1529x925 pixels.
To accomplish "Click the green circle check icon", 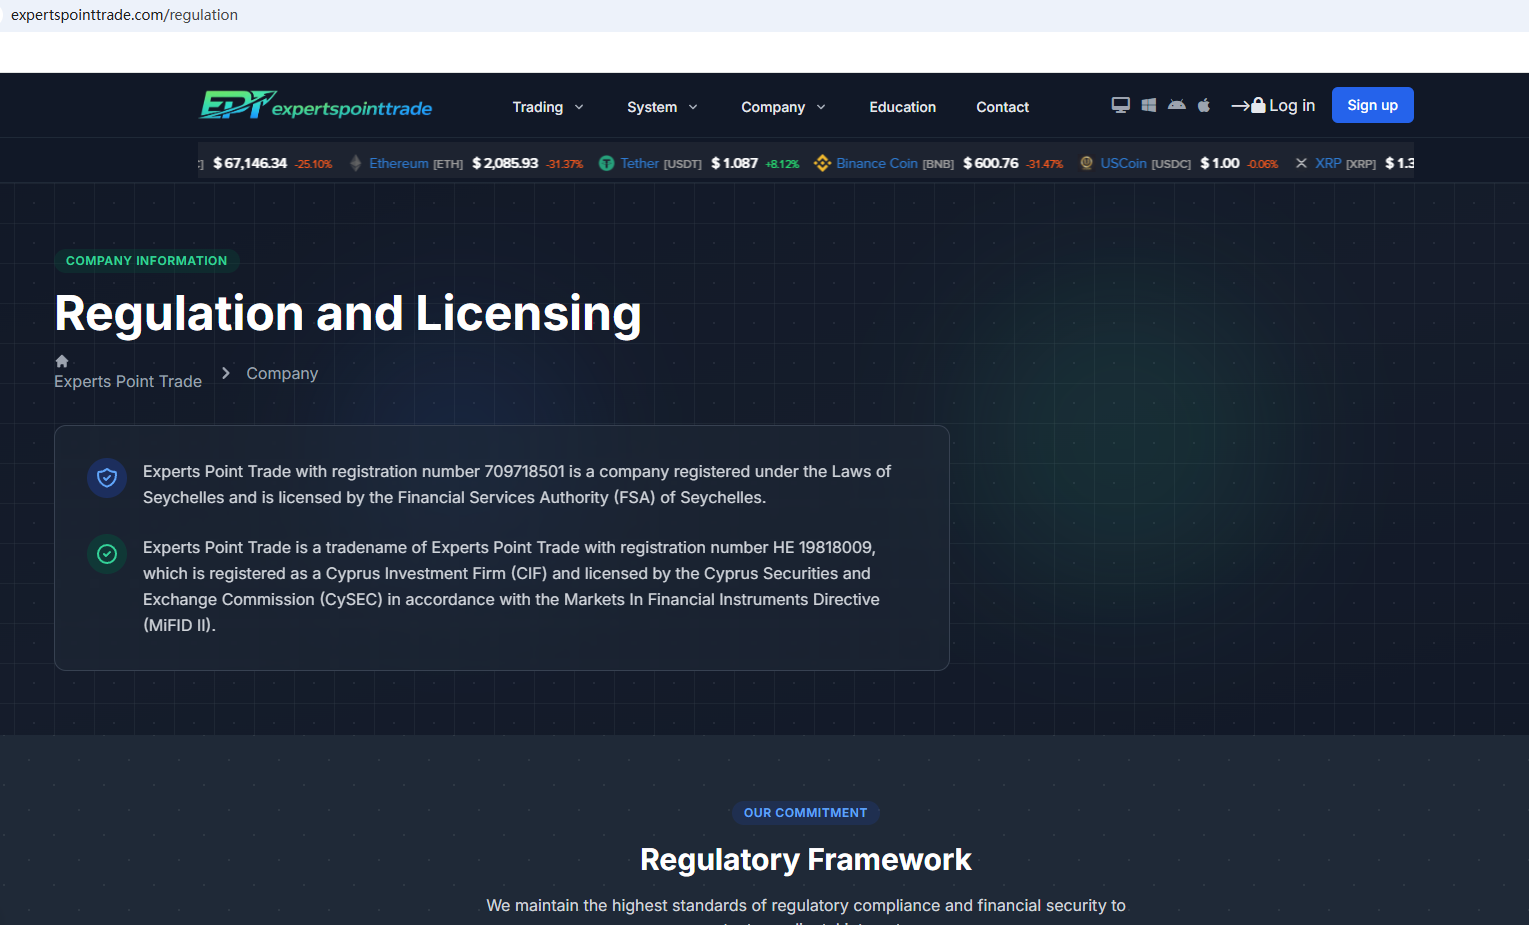I will tap(107, 554).
